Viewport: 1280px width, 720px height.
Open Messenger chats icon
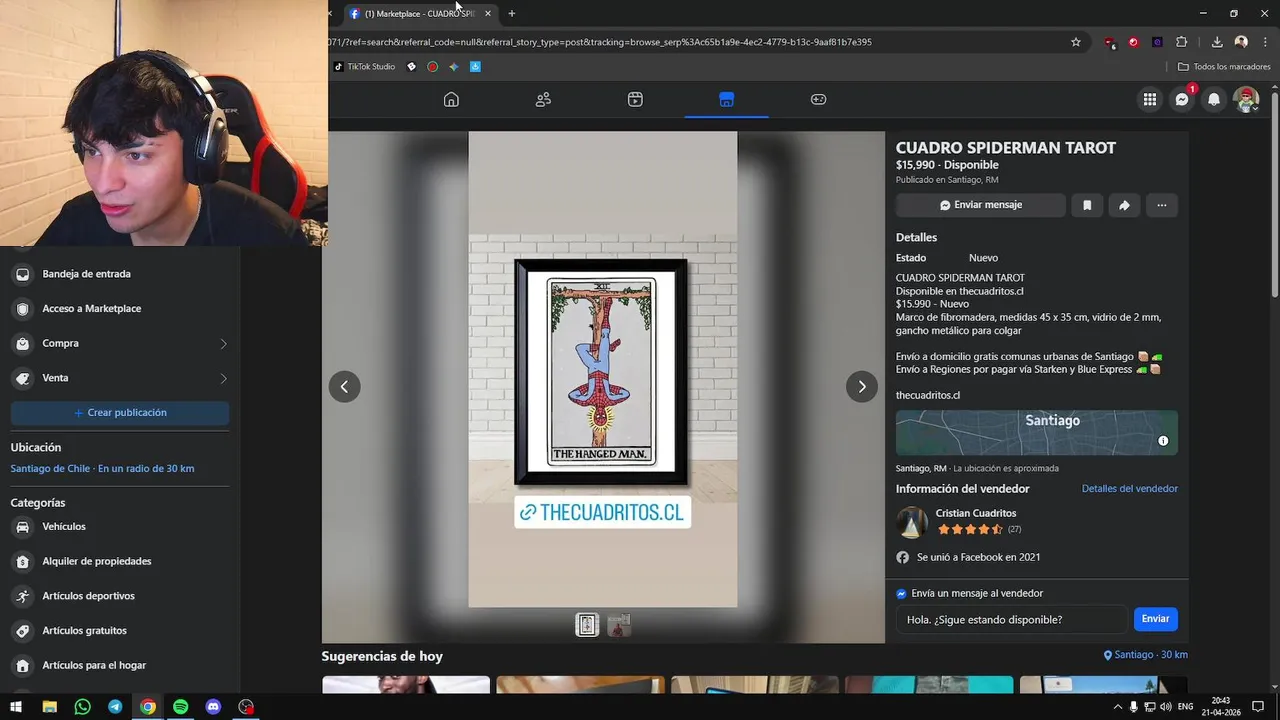pos(1182,99)
